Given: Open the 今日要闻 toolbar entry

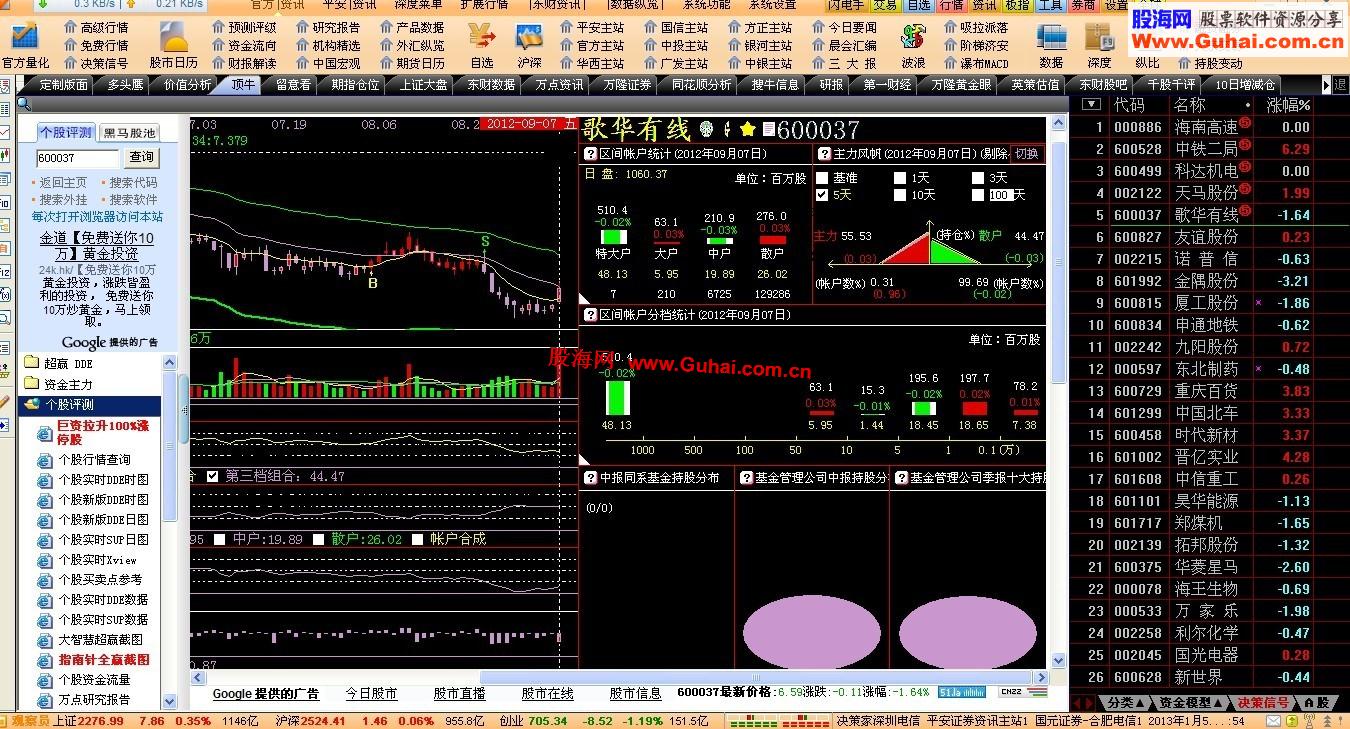Looking at the screenshot, I should (844, 28).
